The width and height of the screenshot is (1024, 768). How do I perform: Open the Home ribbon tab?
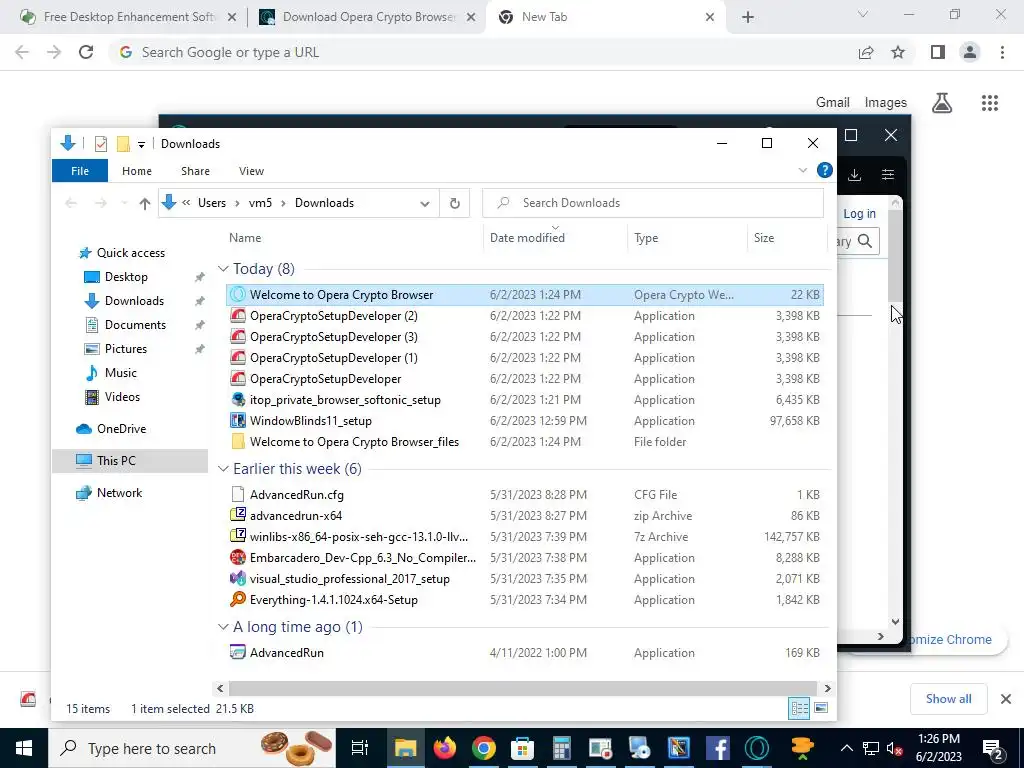tap(136, 171)
